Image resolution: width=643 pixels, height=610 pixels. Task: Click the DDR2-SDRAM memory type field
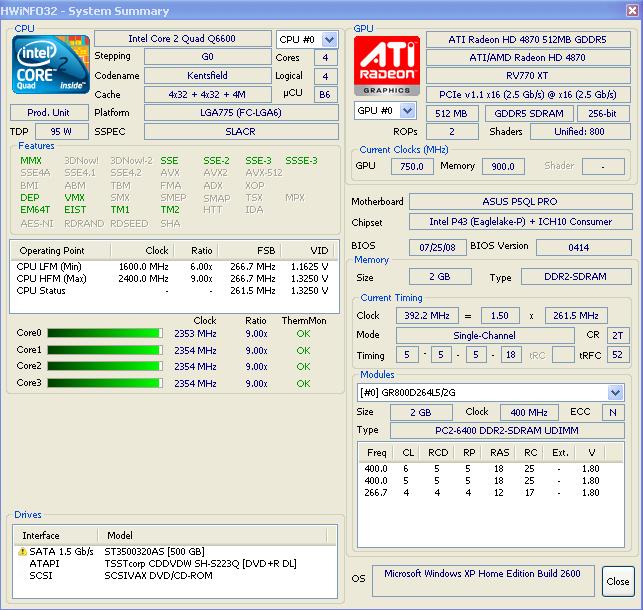pos(576,277)
